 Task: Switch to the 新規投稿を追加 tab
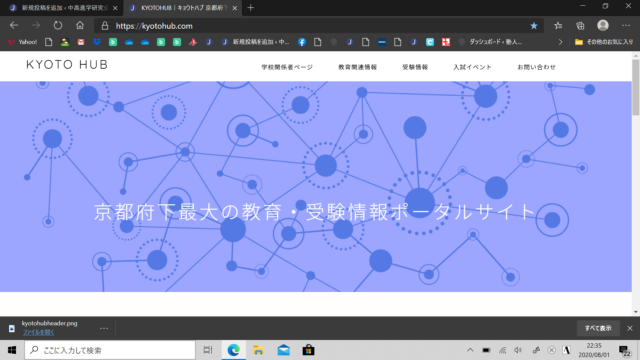(x=60, y=8)
